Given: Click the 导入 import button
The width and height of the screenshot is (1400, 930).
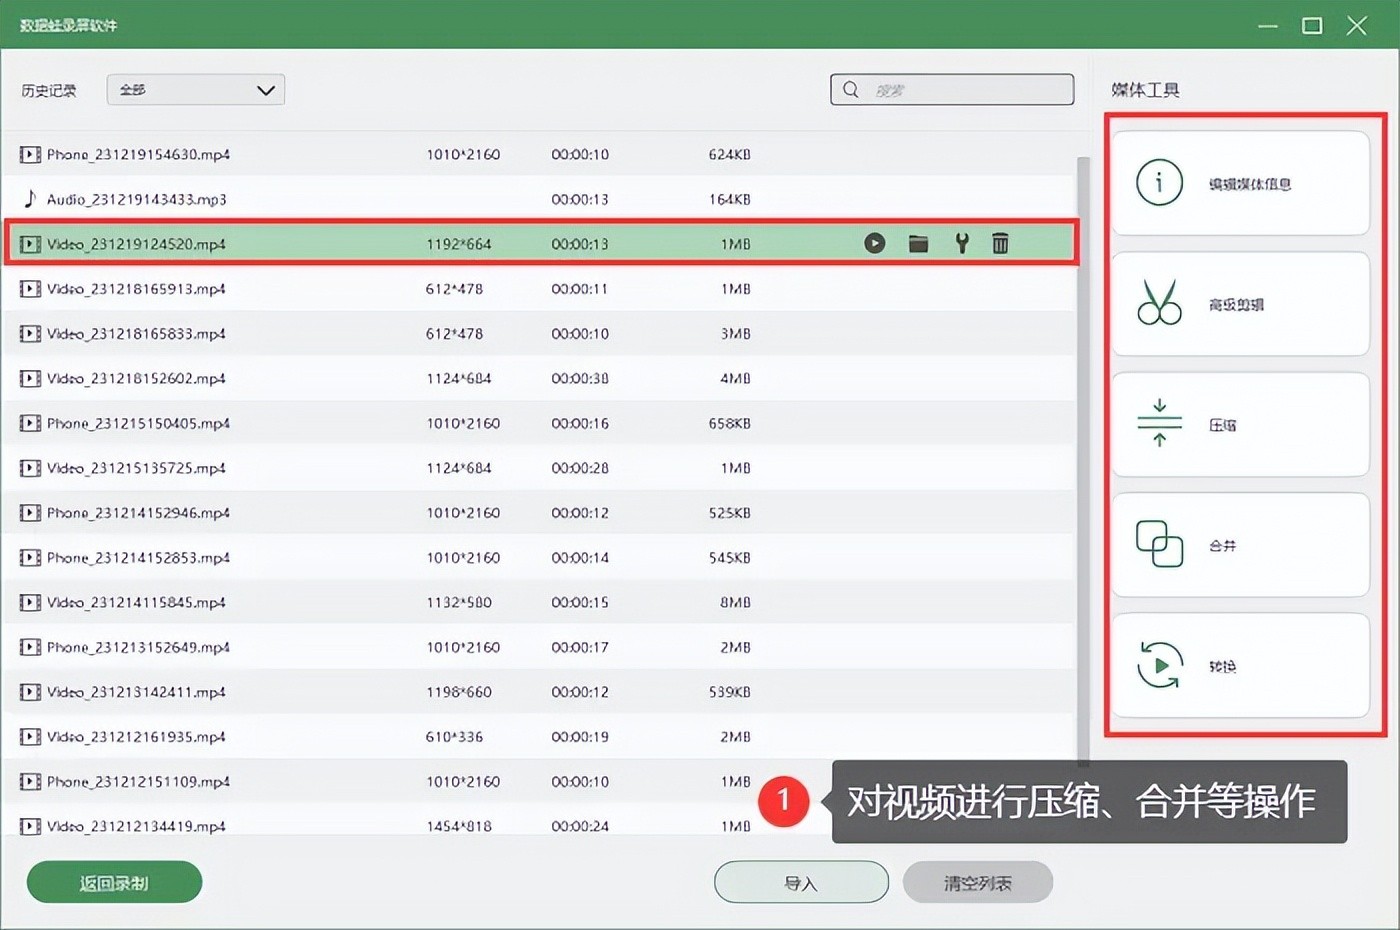Looking at the screenshot, I should [801, 883].
